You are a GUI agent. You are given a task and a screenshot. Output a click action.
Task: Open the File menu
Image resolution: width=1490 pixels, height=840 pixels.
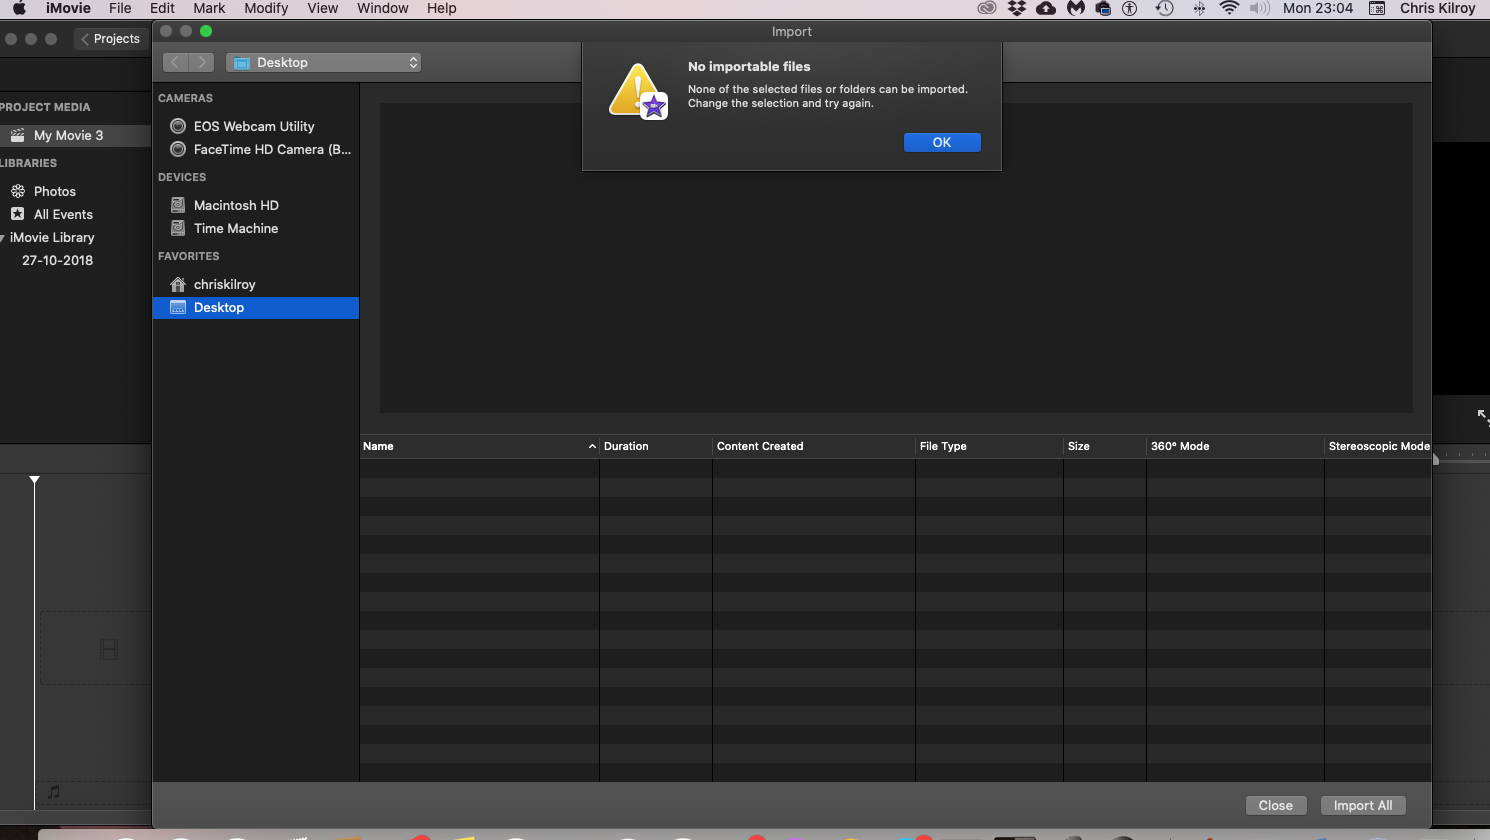(120, 8)
